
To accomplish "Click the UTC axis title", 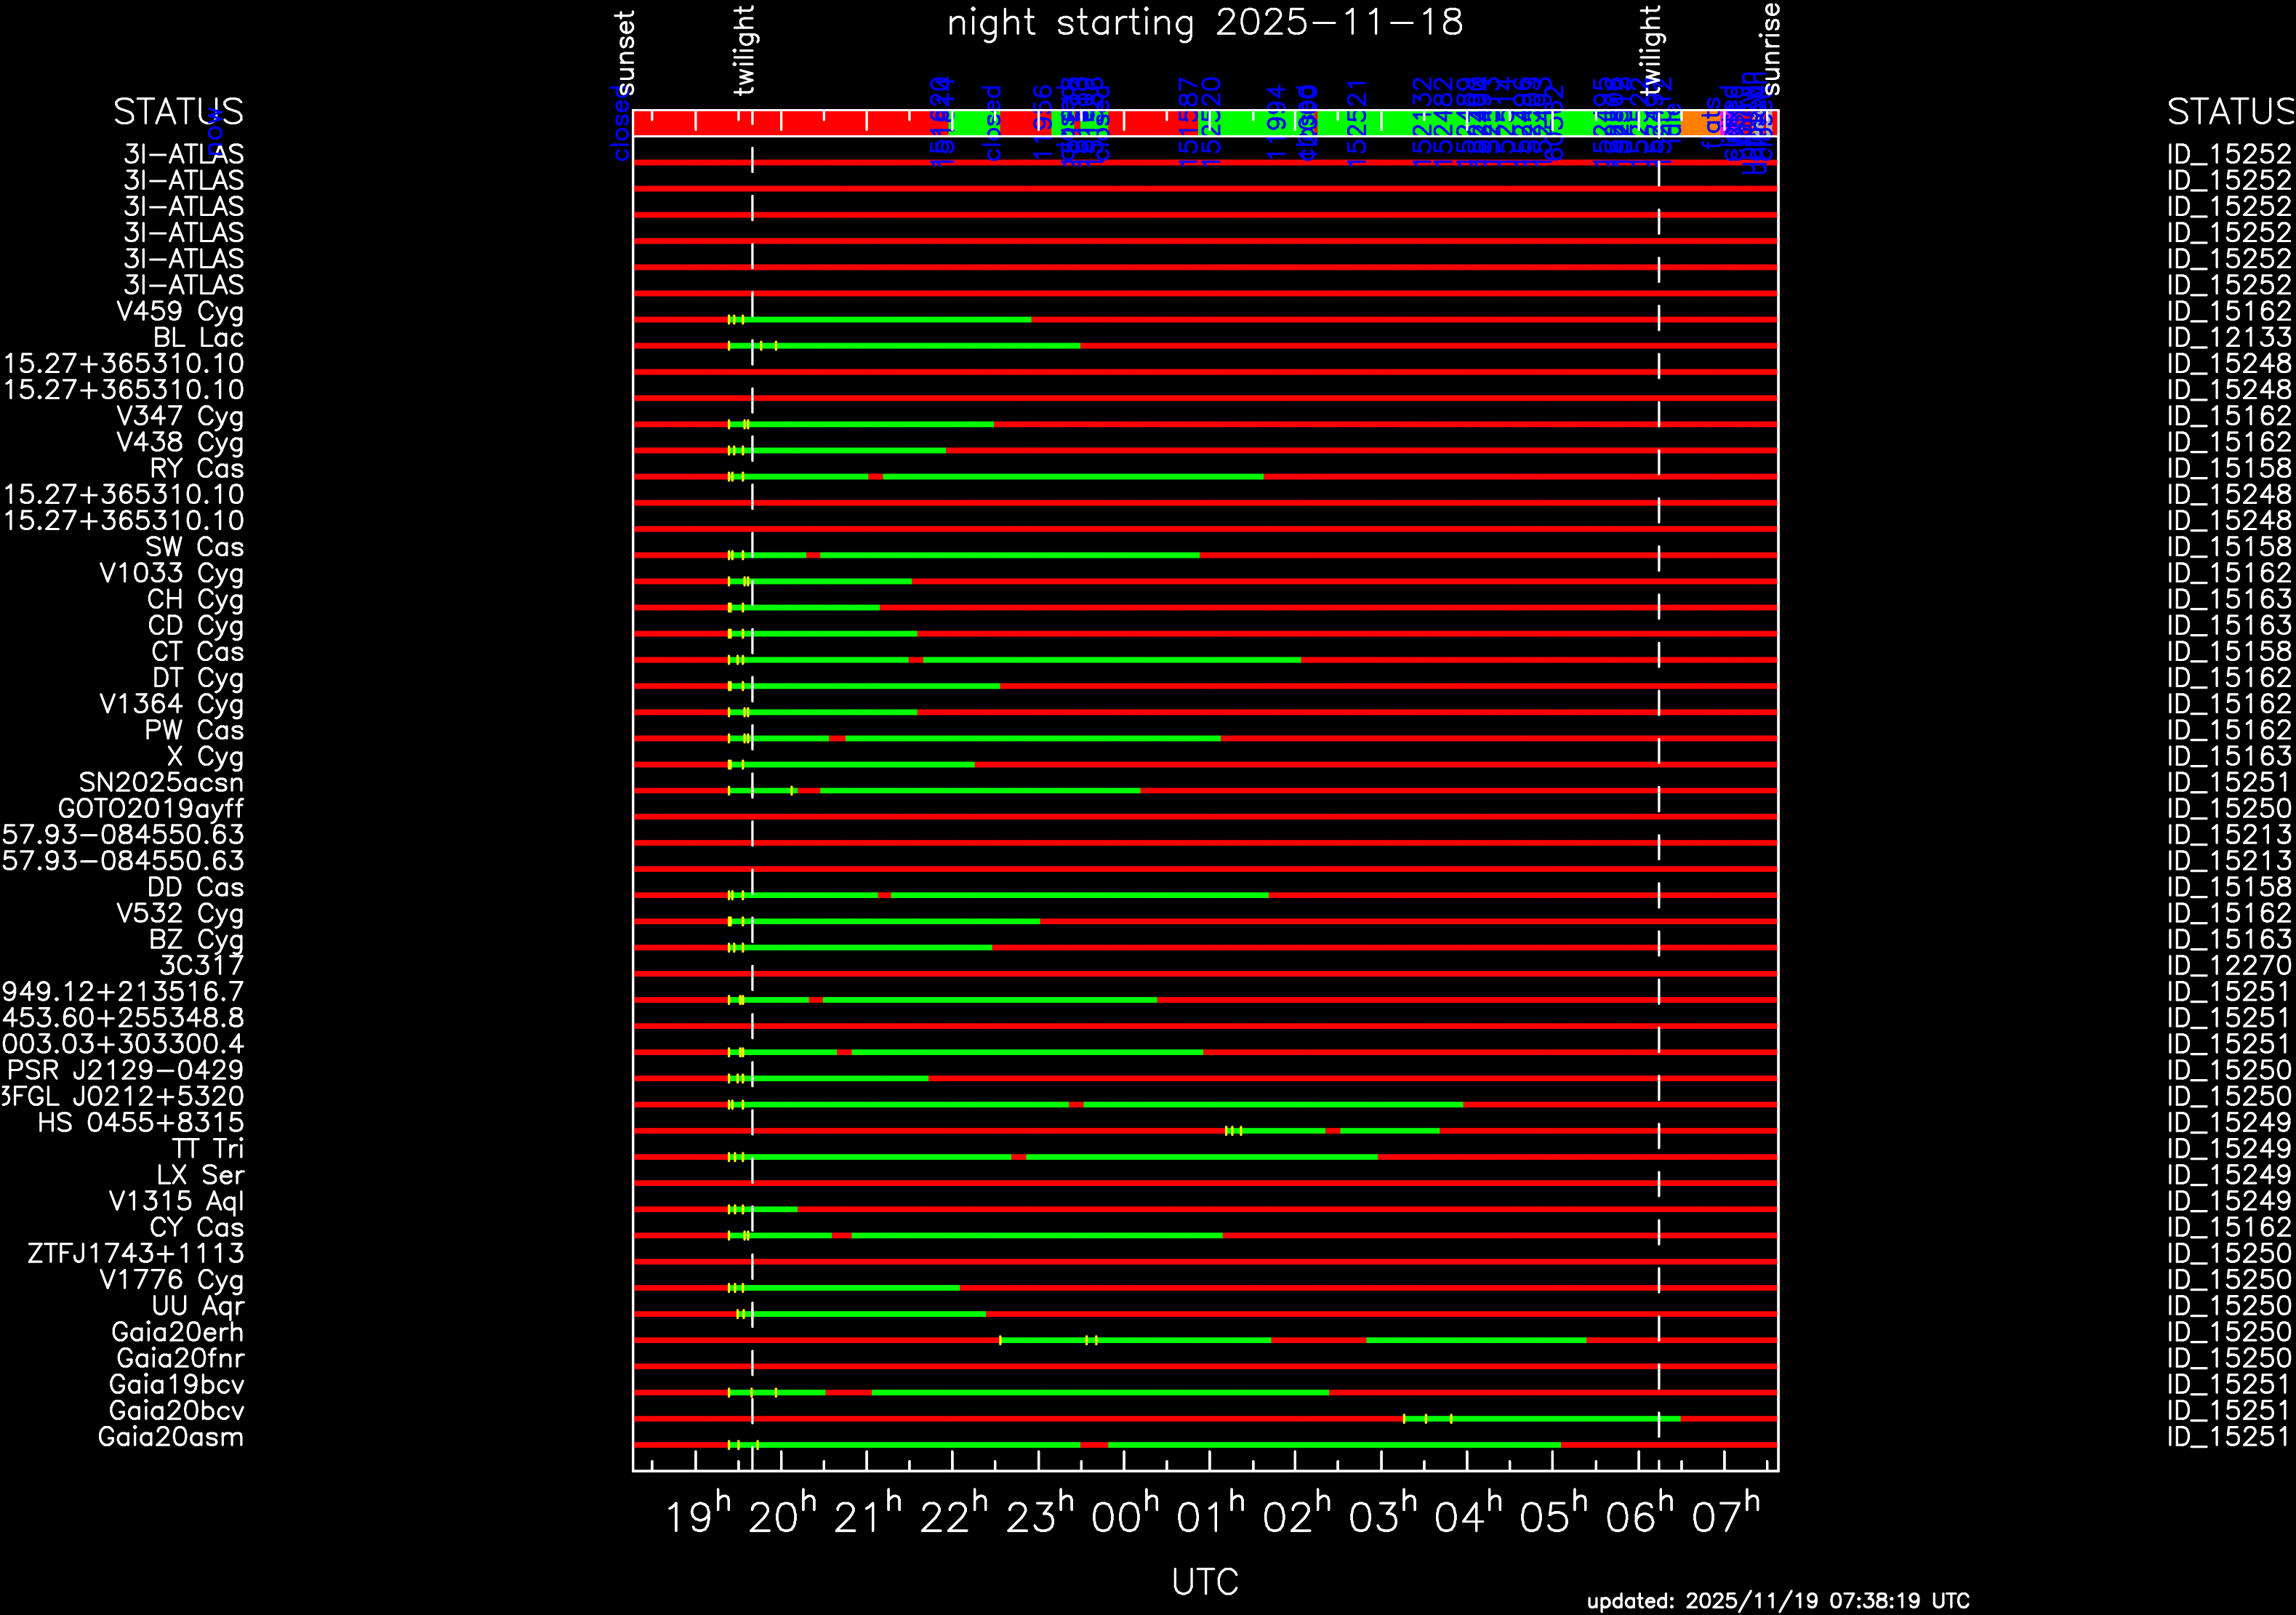I will tap(1205, 1582).
